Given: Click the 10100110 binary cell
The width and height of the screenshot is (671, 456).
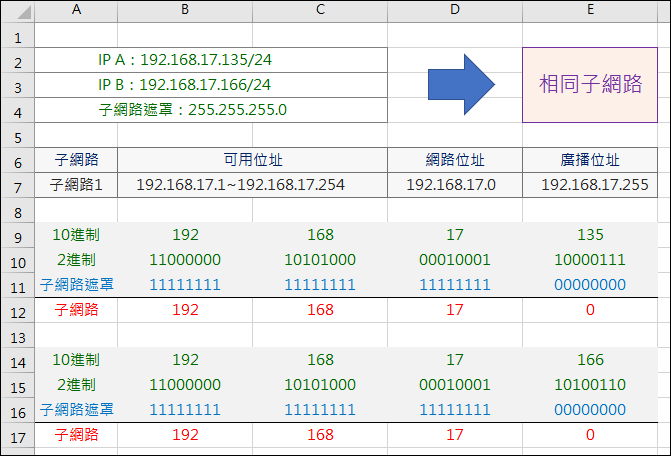Looking at the screenshot, I should (x=590, y=385).
